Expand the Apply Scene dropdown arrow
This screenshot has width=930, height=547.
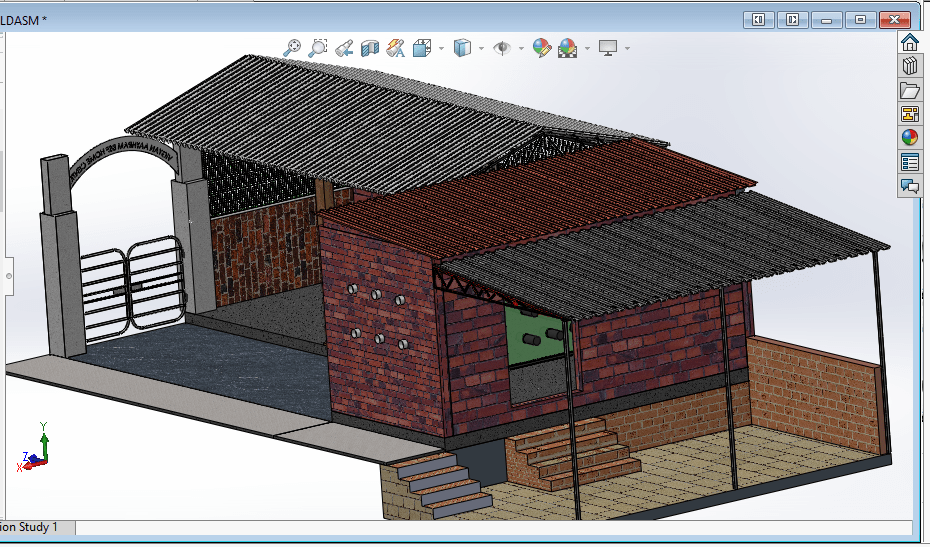tap(587, 48)
